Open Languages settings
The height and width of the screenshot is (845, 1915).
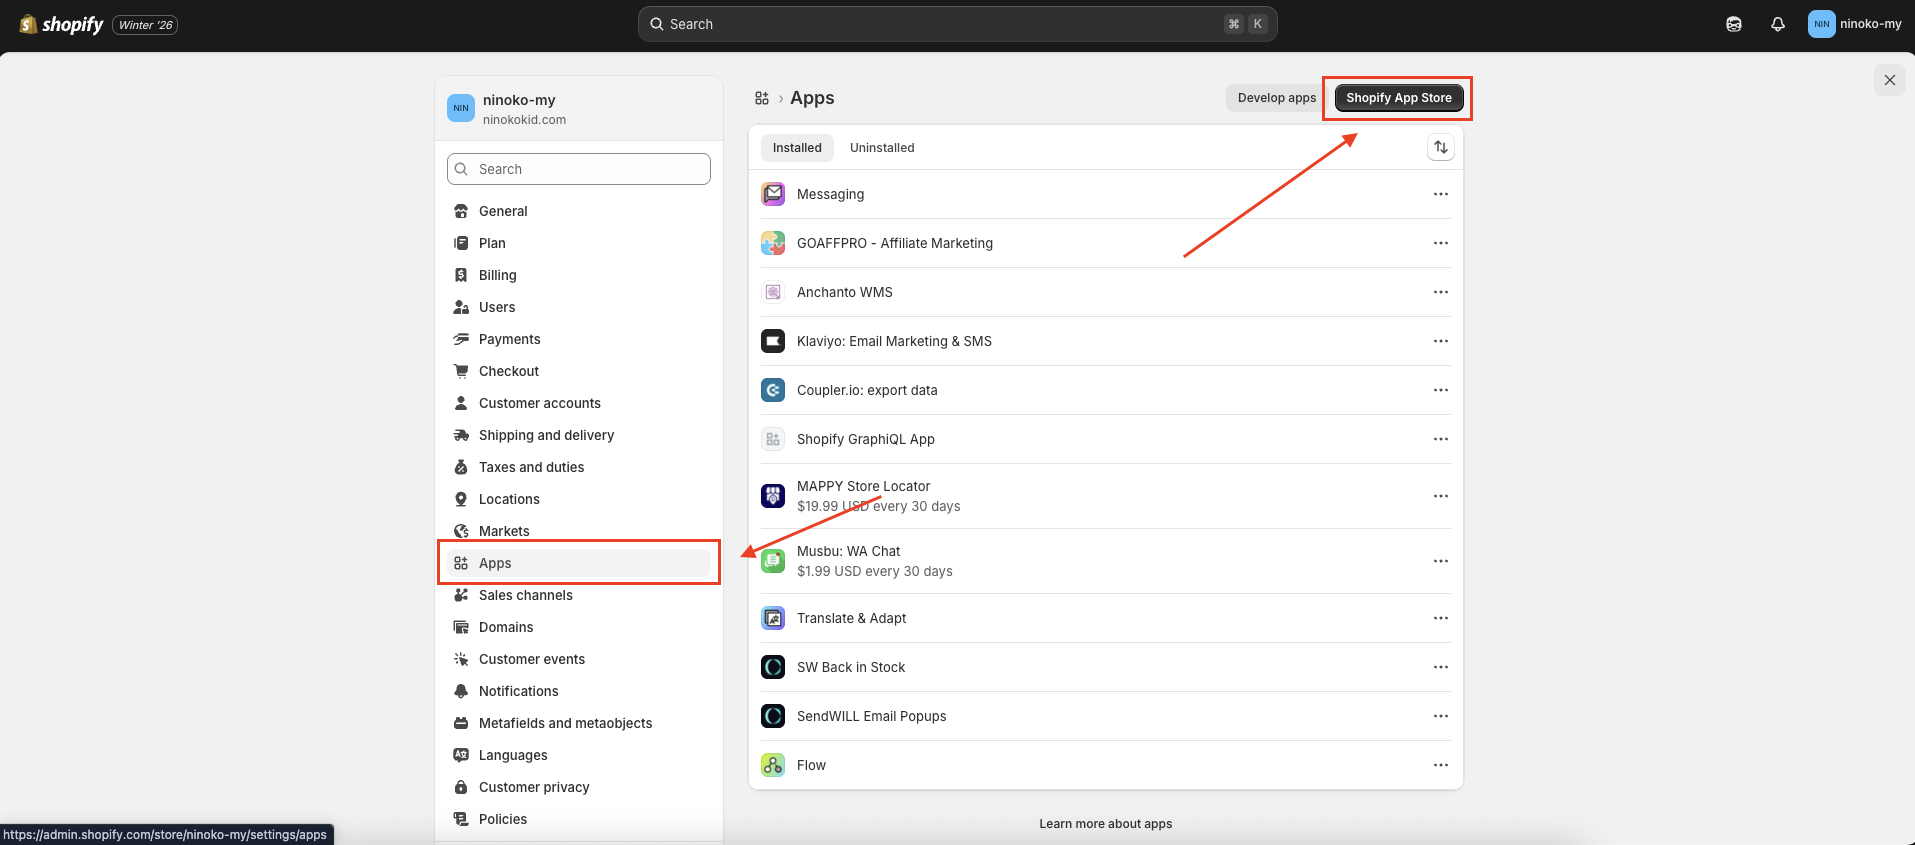click(x=579, y=755)
